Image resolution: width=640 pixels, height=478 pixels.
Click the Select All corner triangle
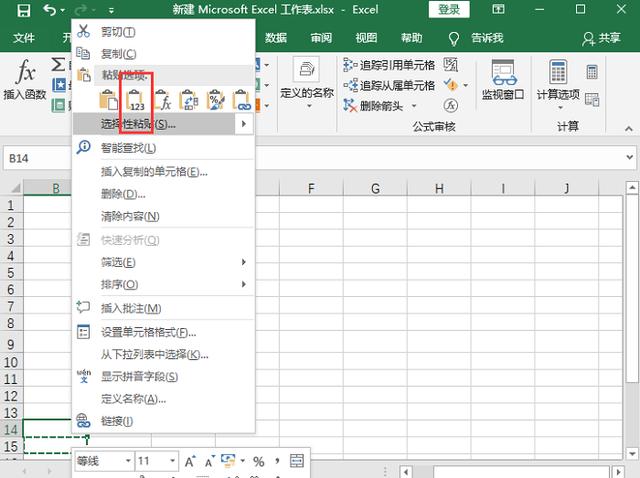tap(14, 188)
